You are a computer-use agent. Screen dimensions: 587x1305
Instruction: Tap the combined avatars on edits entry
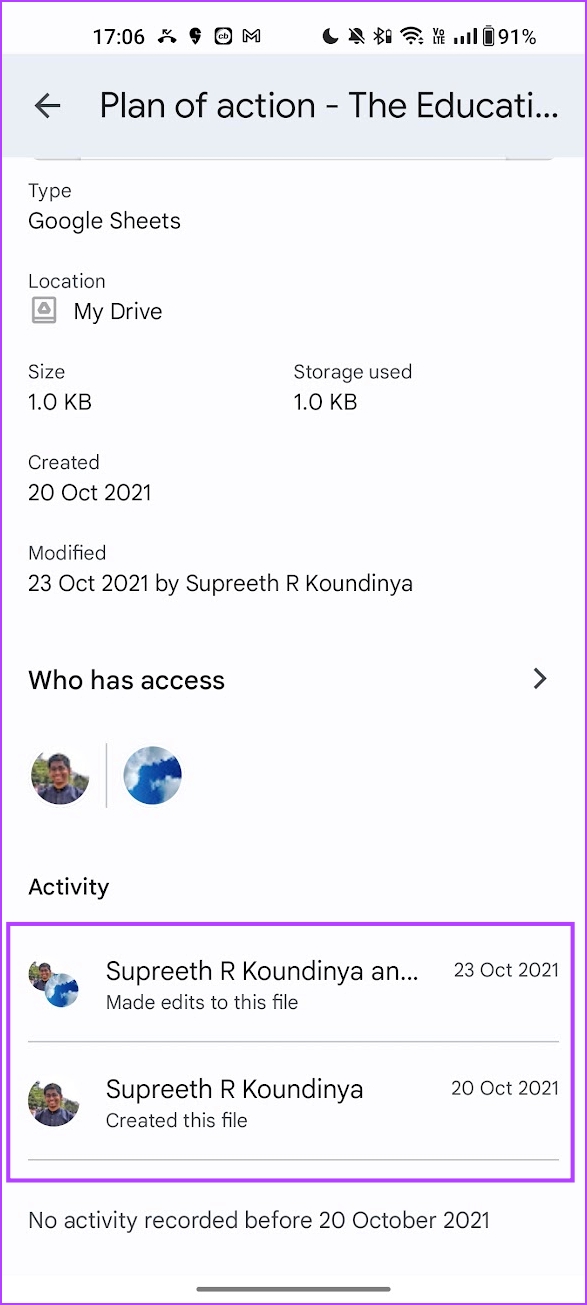pyautogui.click(x=54, y=984)
